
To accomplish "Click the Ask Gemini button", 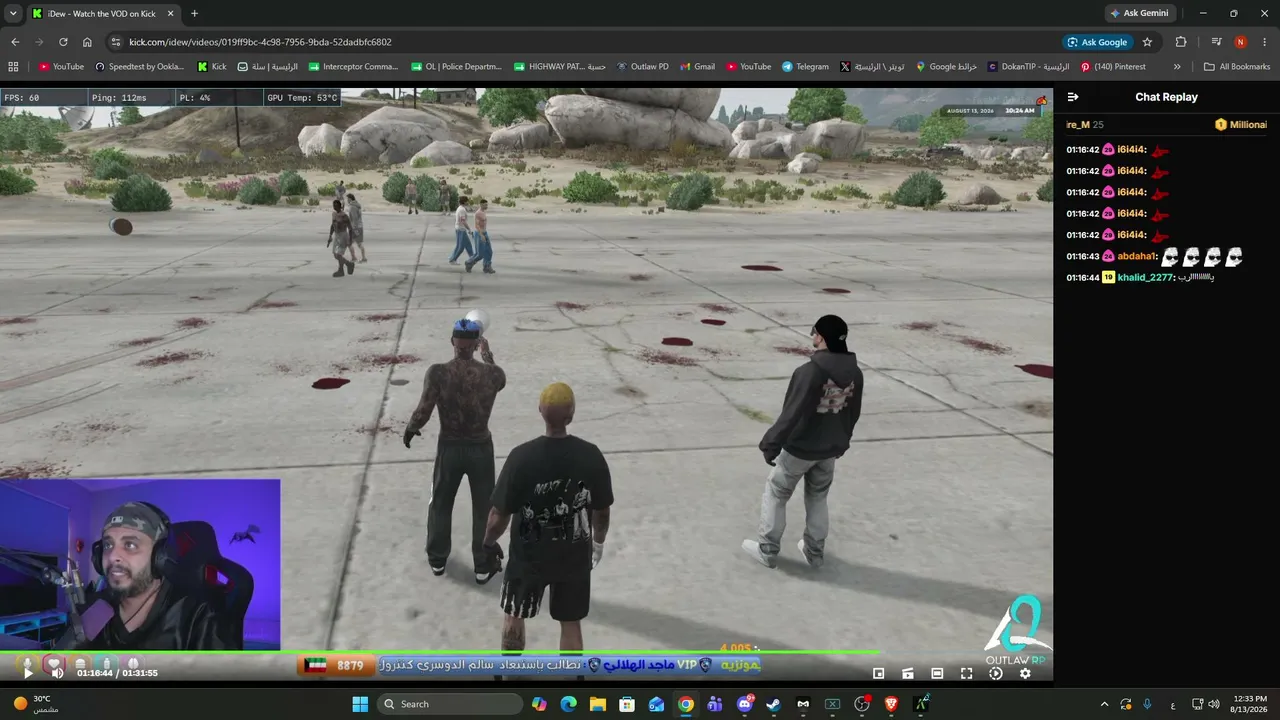I will (x=1139, y=13).
